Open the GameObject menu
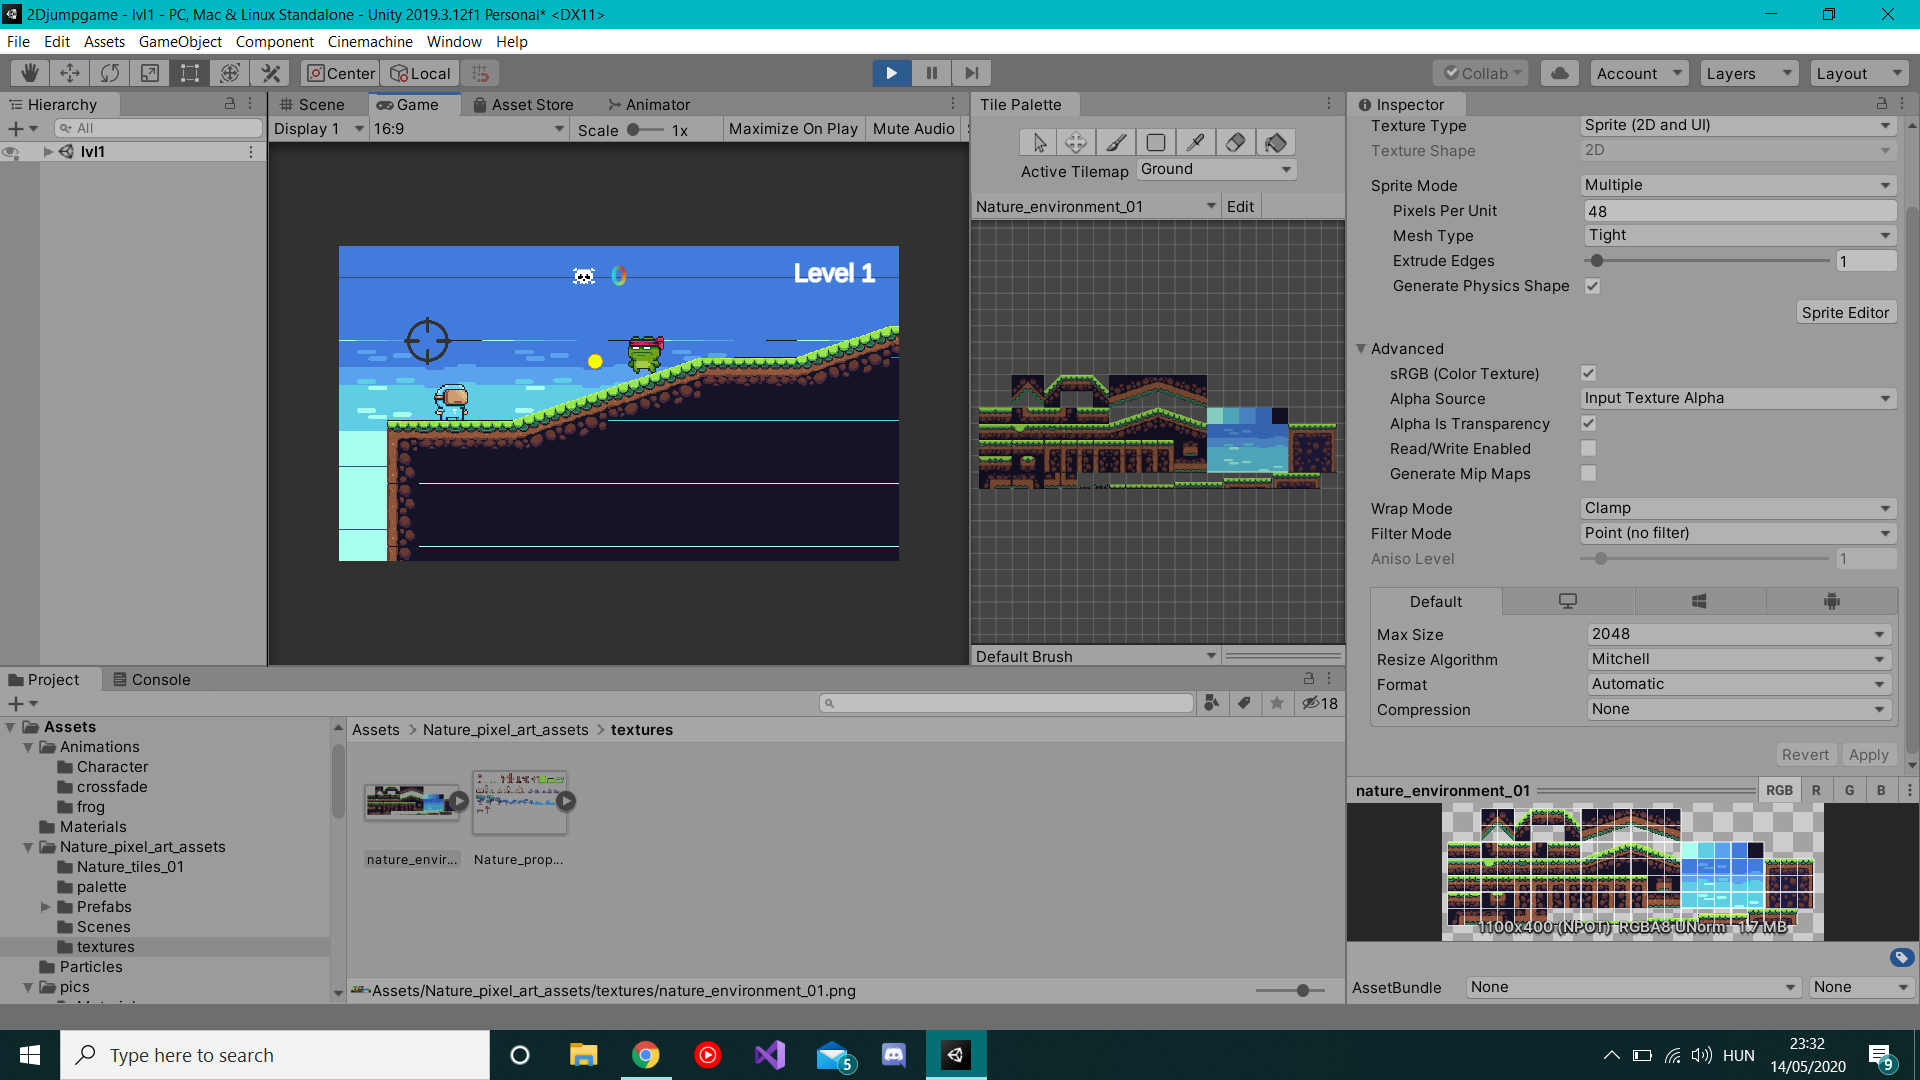This screenshot has width=1920, height=1080. 180,42
